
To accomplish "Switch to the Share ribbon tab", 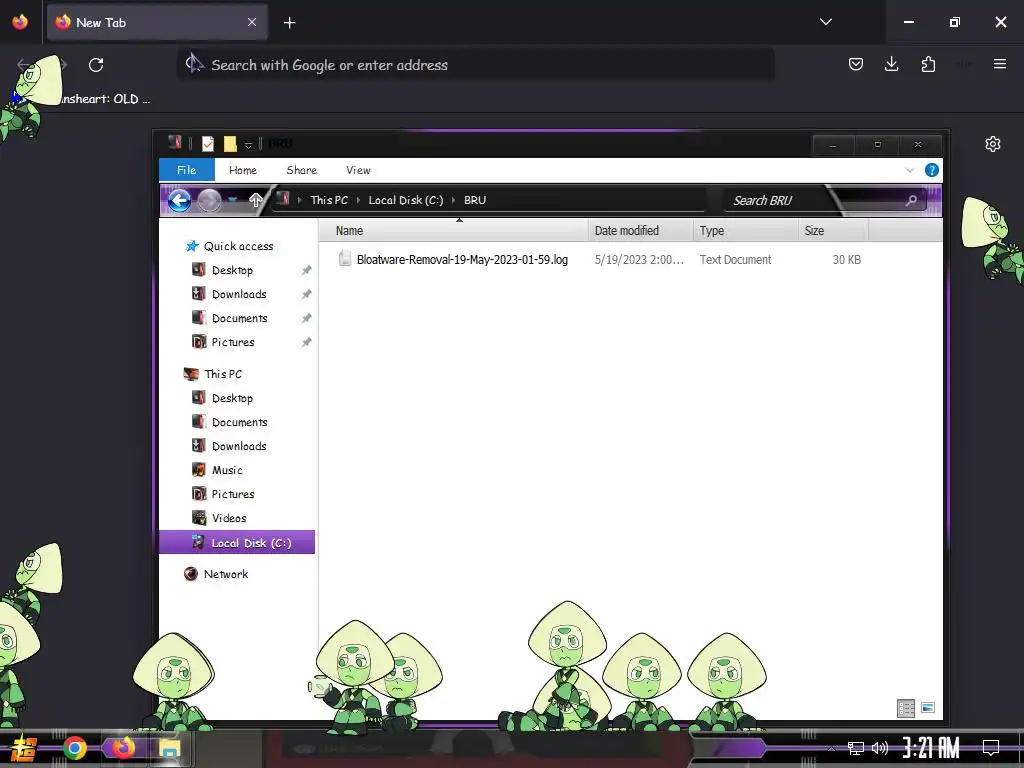I will click(x=302, y=170).
